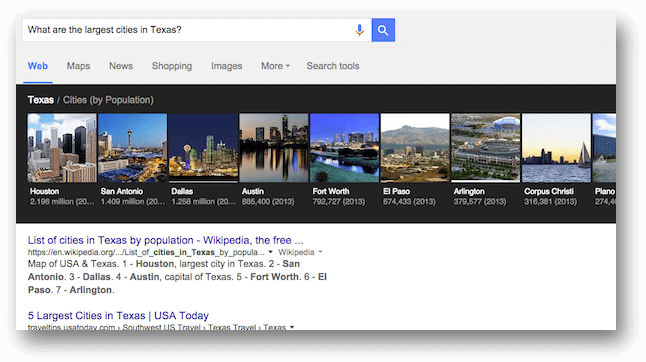Click the 379,577 (2013) population text
This screenshot has width=646, height=362.
click(x=480, y=202)
